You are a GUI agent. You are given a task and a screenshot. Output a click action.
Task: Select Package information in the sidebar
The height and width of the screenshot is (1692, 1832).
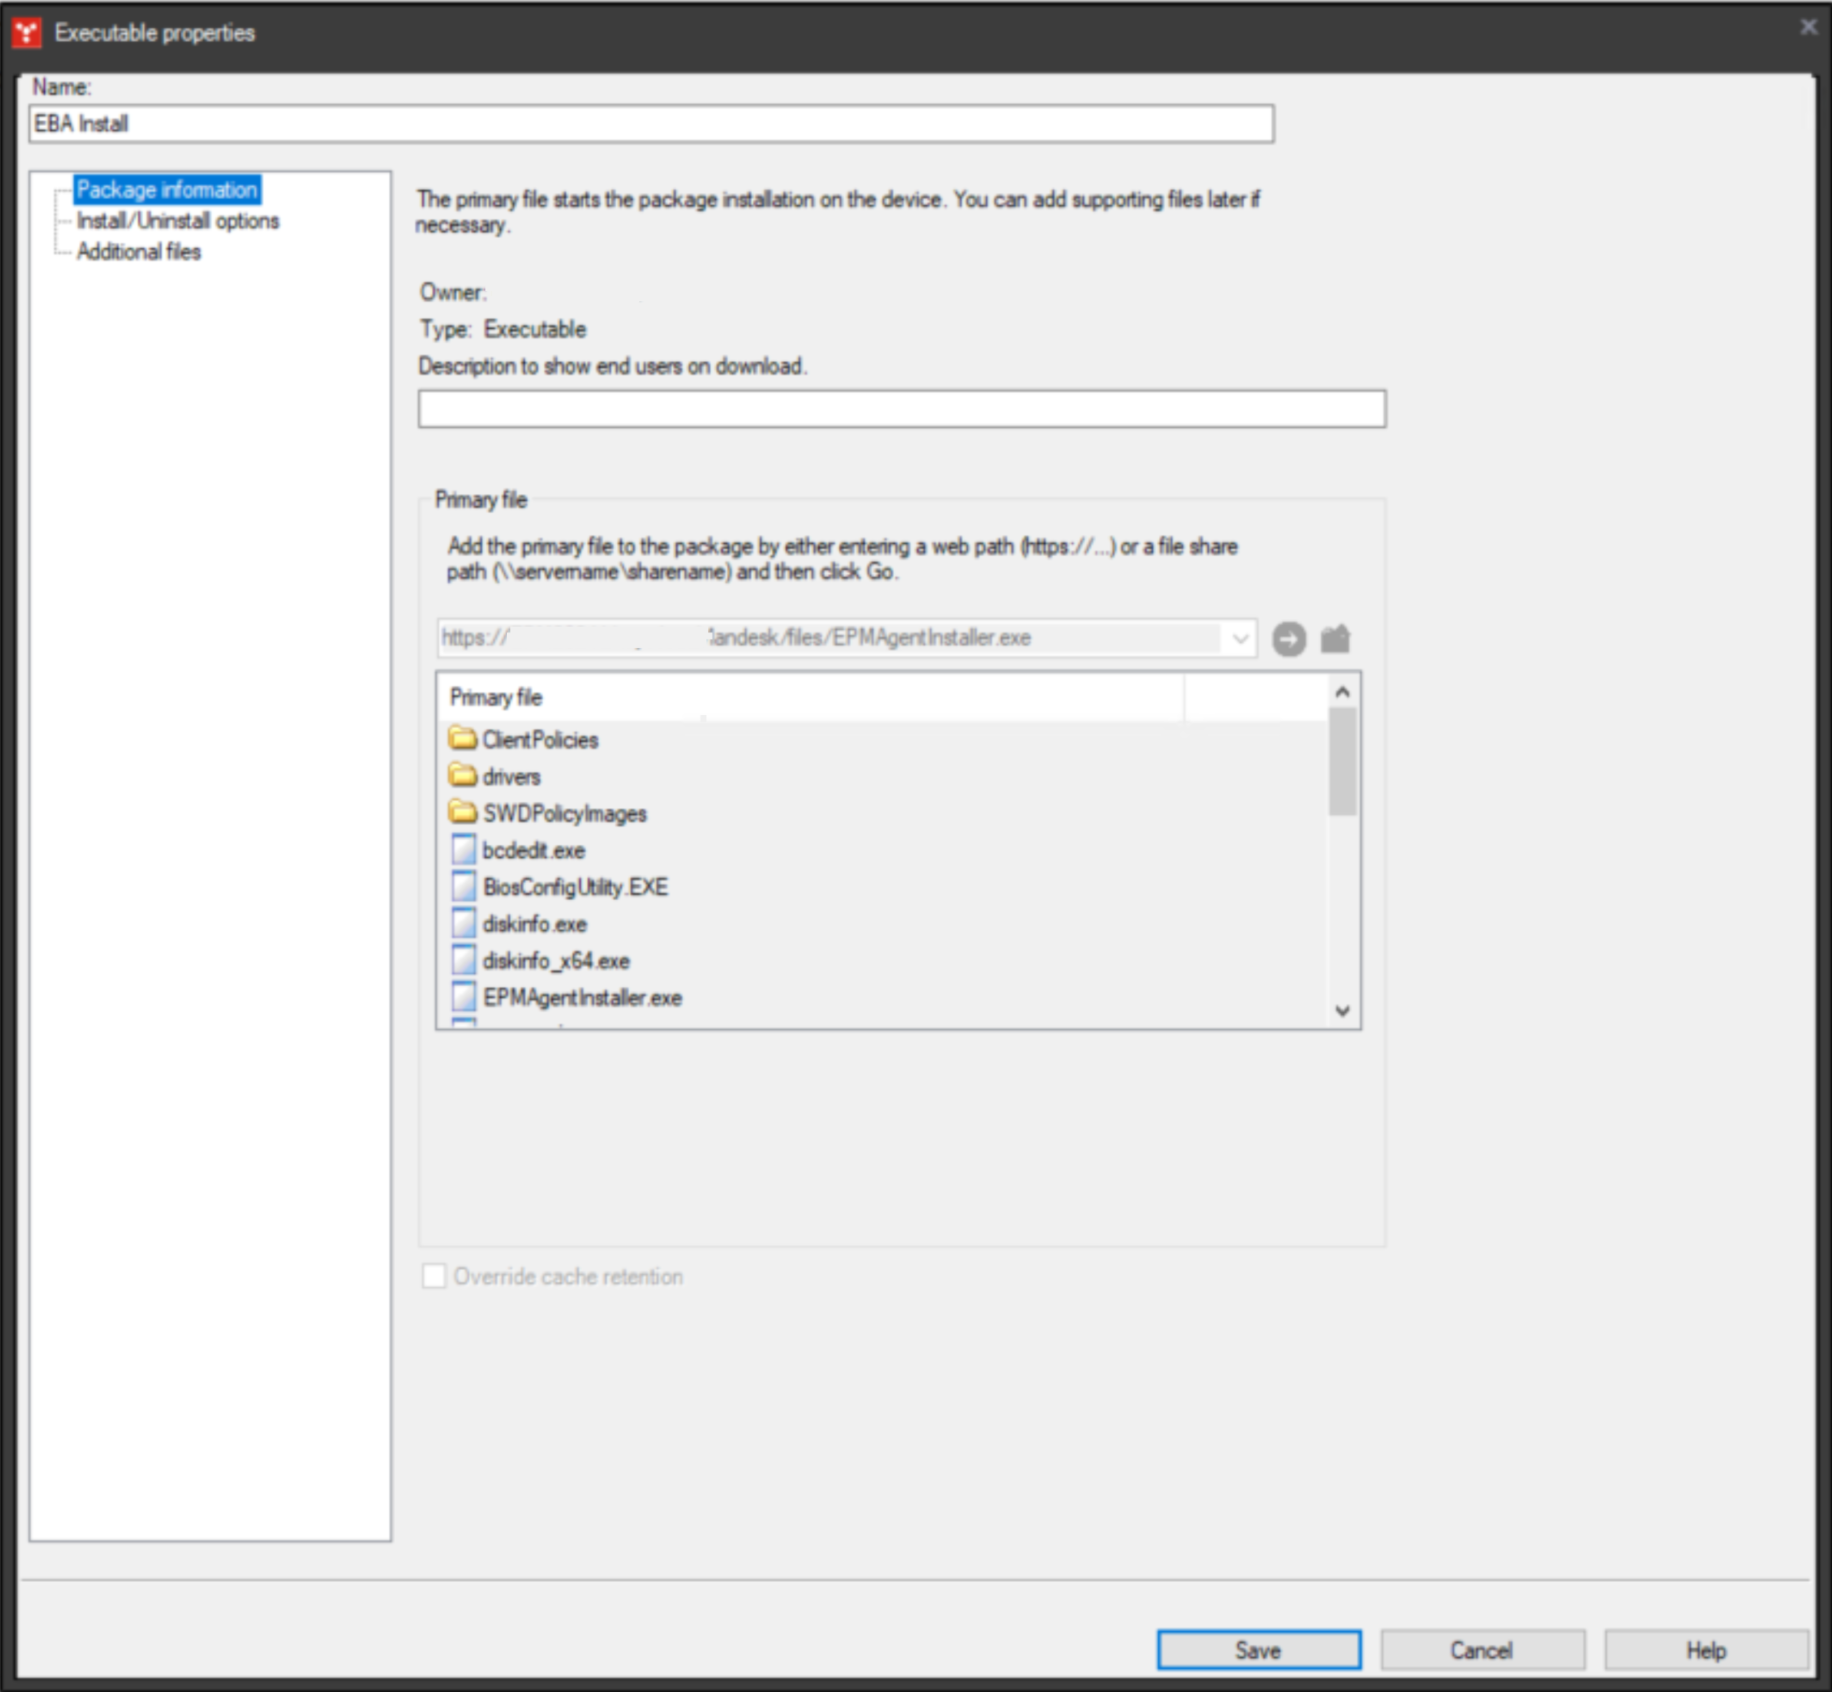tap(166, 187)
